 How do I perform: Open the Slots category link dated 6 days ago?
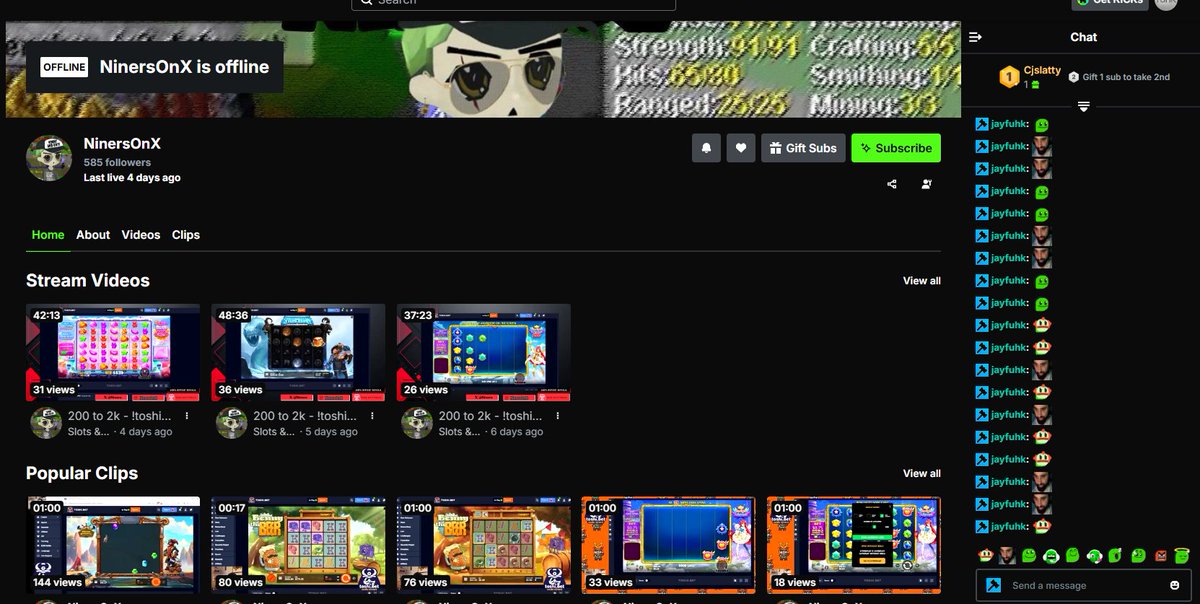(x=458, y=432)
